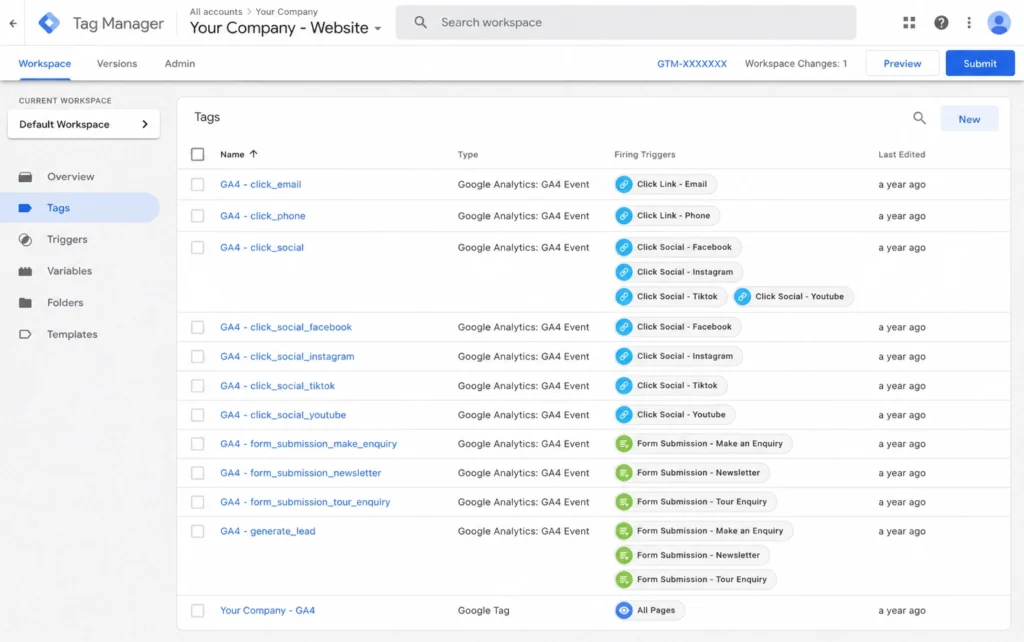The height and width of the screenshot is (642, 1024).
Task: Click the sort arrow beside Name header
Action: 253,154
